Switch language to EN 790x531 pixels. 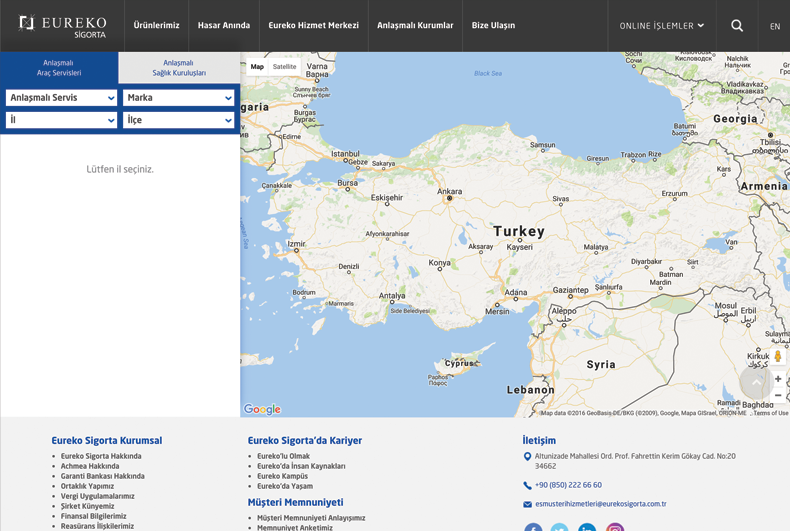click(x=775, y=26)
